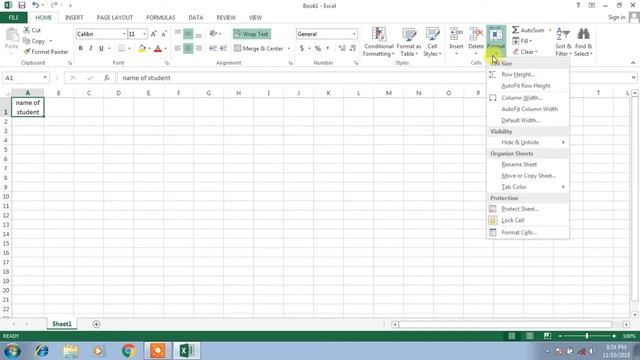Open Format Cells dialog entry
Image resolution: width=640 pixels, height=360 pixels.
[527, 232]
